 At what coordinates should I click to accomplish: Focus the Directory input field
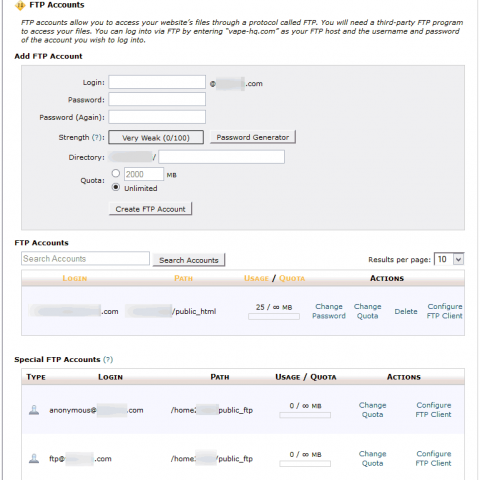point(221,157)
